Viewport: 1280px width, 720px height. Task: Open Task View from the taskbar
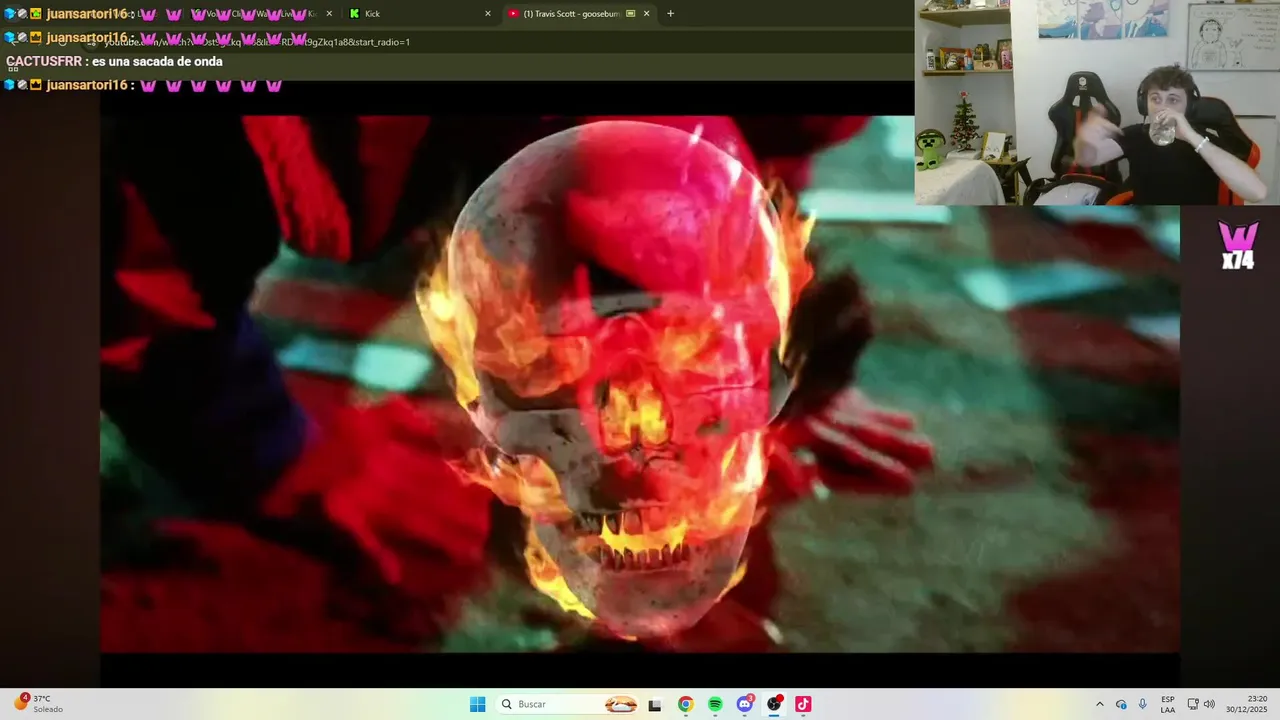tap(655, 704)
